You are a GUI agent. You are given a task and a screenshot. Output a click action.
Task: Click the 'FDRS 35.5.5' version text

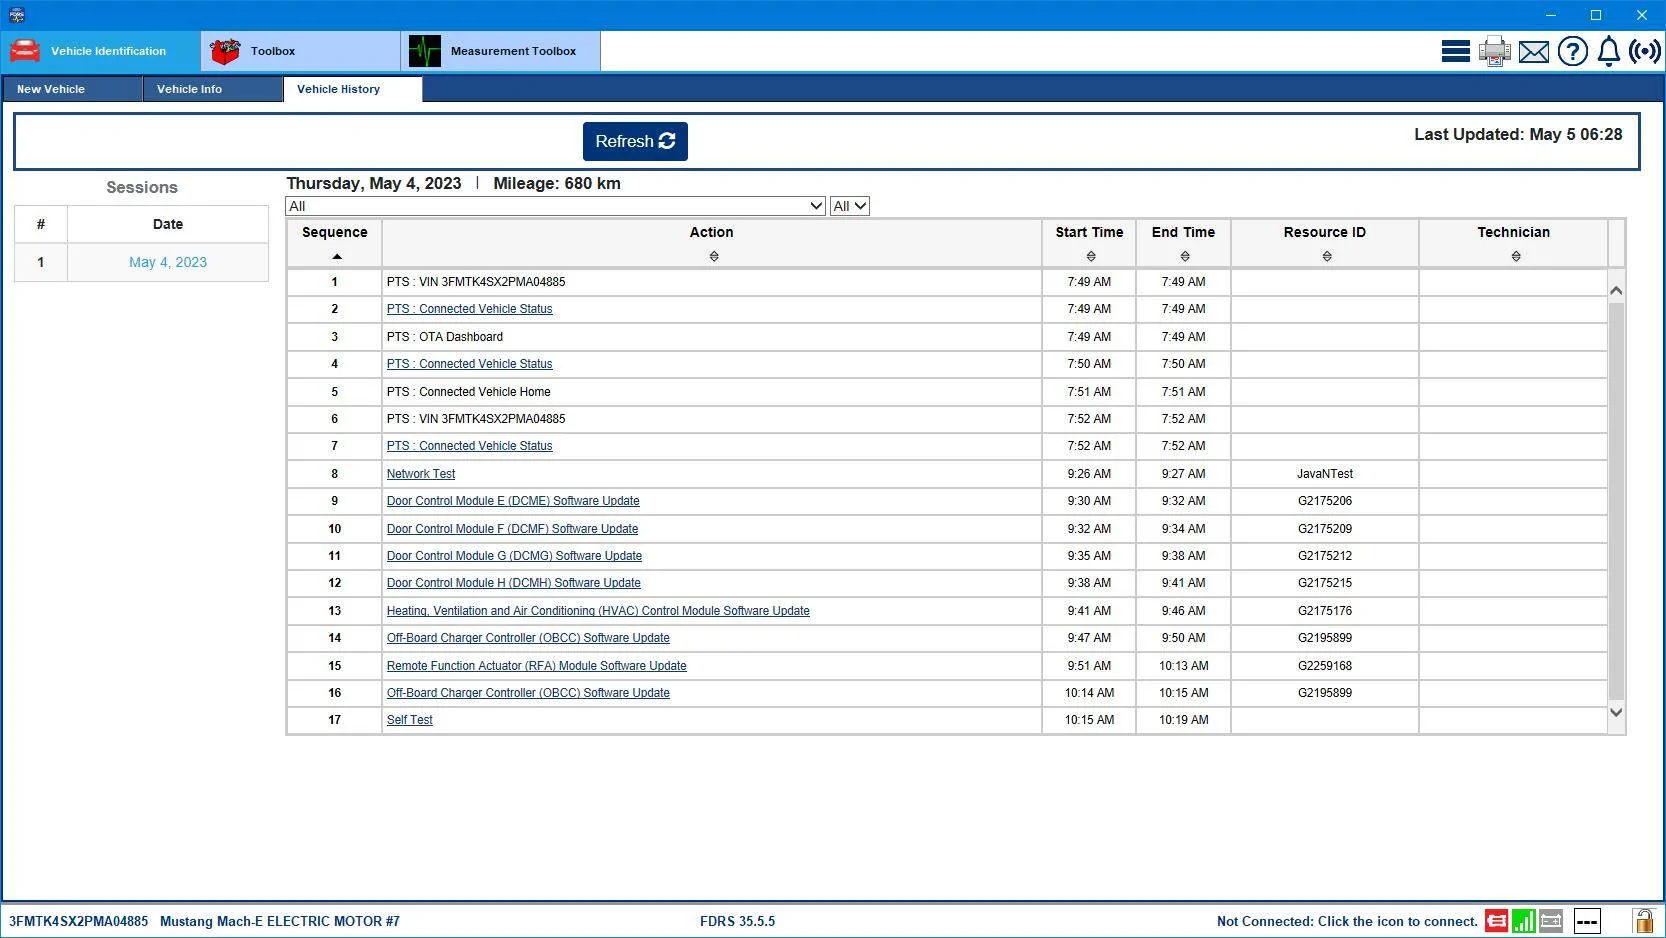pyautogui.click(x=738, y=921)
